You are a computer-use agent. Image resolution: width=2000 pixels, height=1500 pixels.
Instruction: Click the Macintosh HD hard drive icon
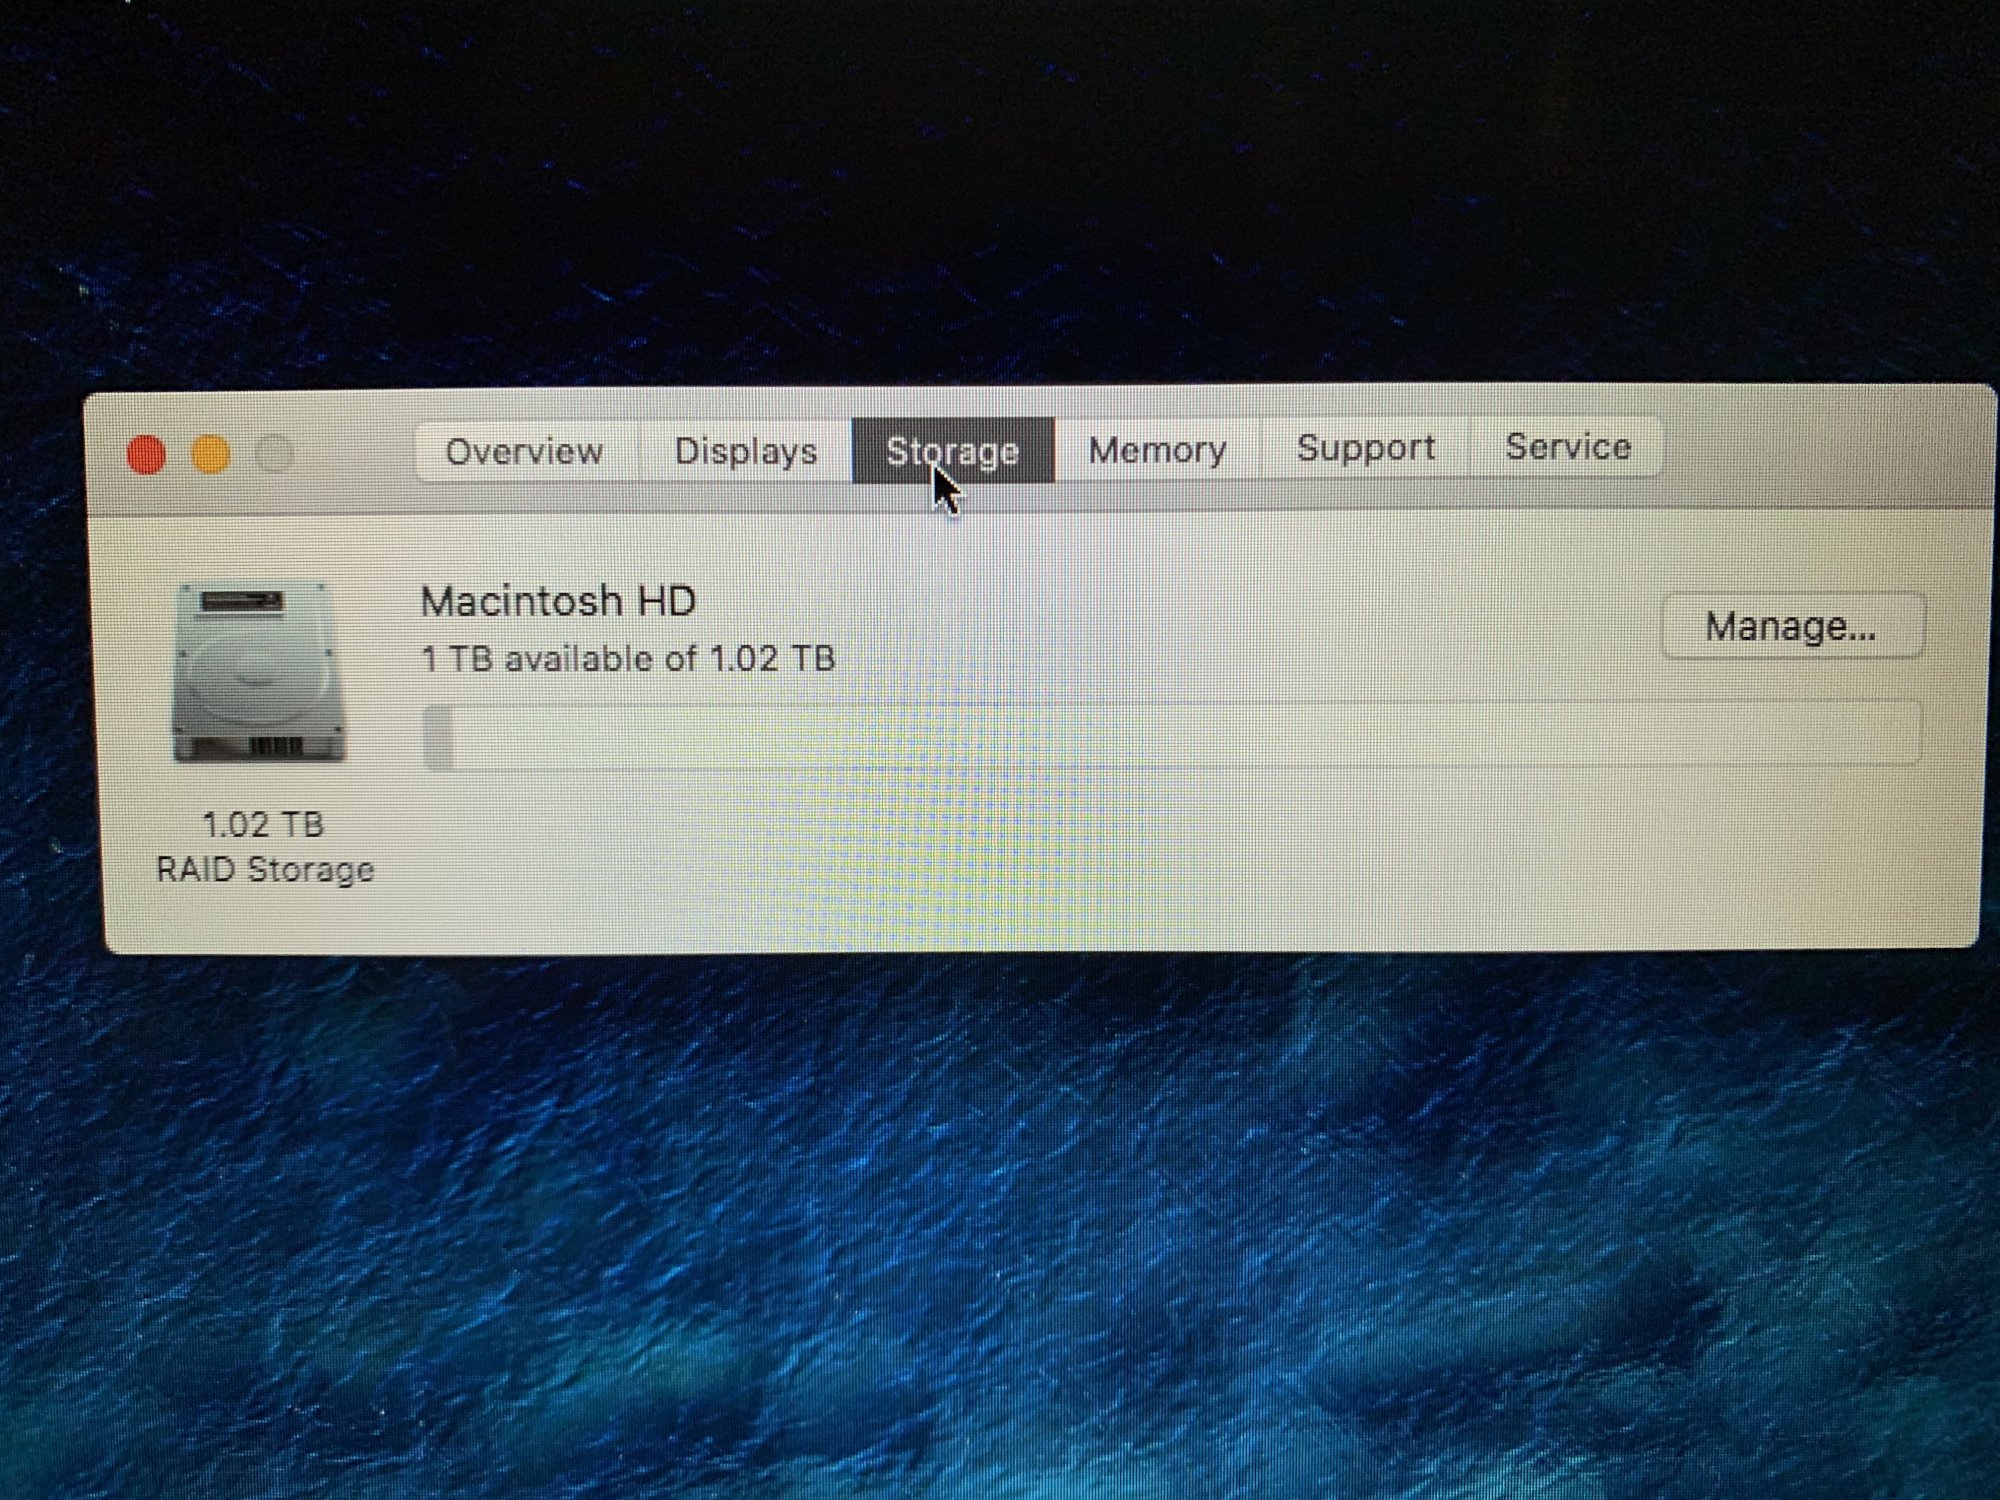(x=260, y=672)
